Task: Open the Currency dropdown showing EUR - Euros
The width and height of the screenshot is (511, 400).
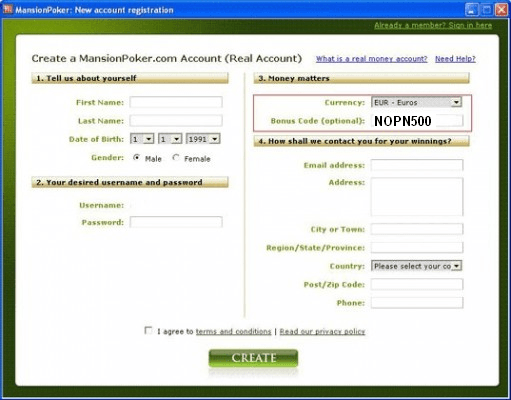Action: 416,102
